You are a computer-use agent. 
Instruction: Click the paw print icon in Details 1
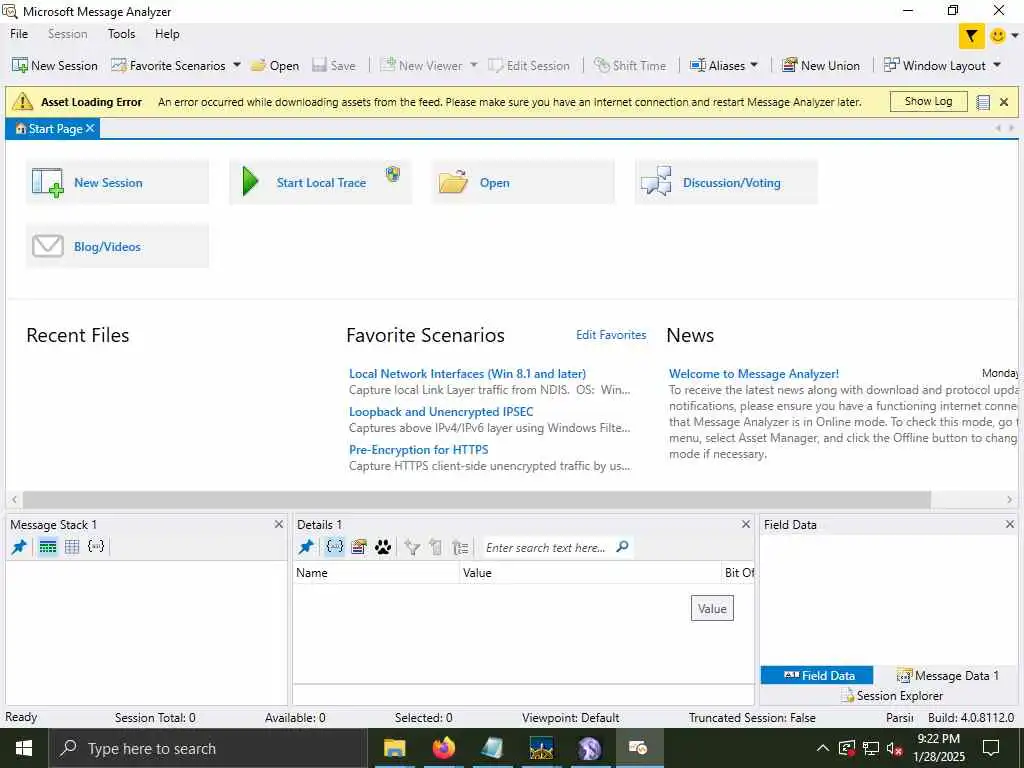[x=383, y=547]
